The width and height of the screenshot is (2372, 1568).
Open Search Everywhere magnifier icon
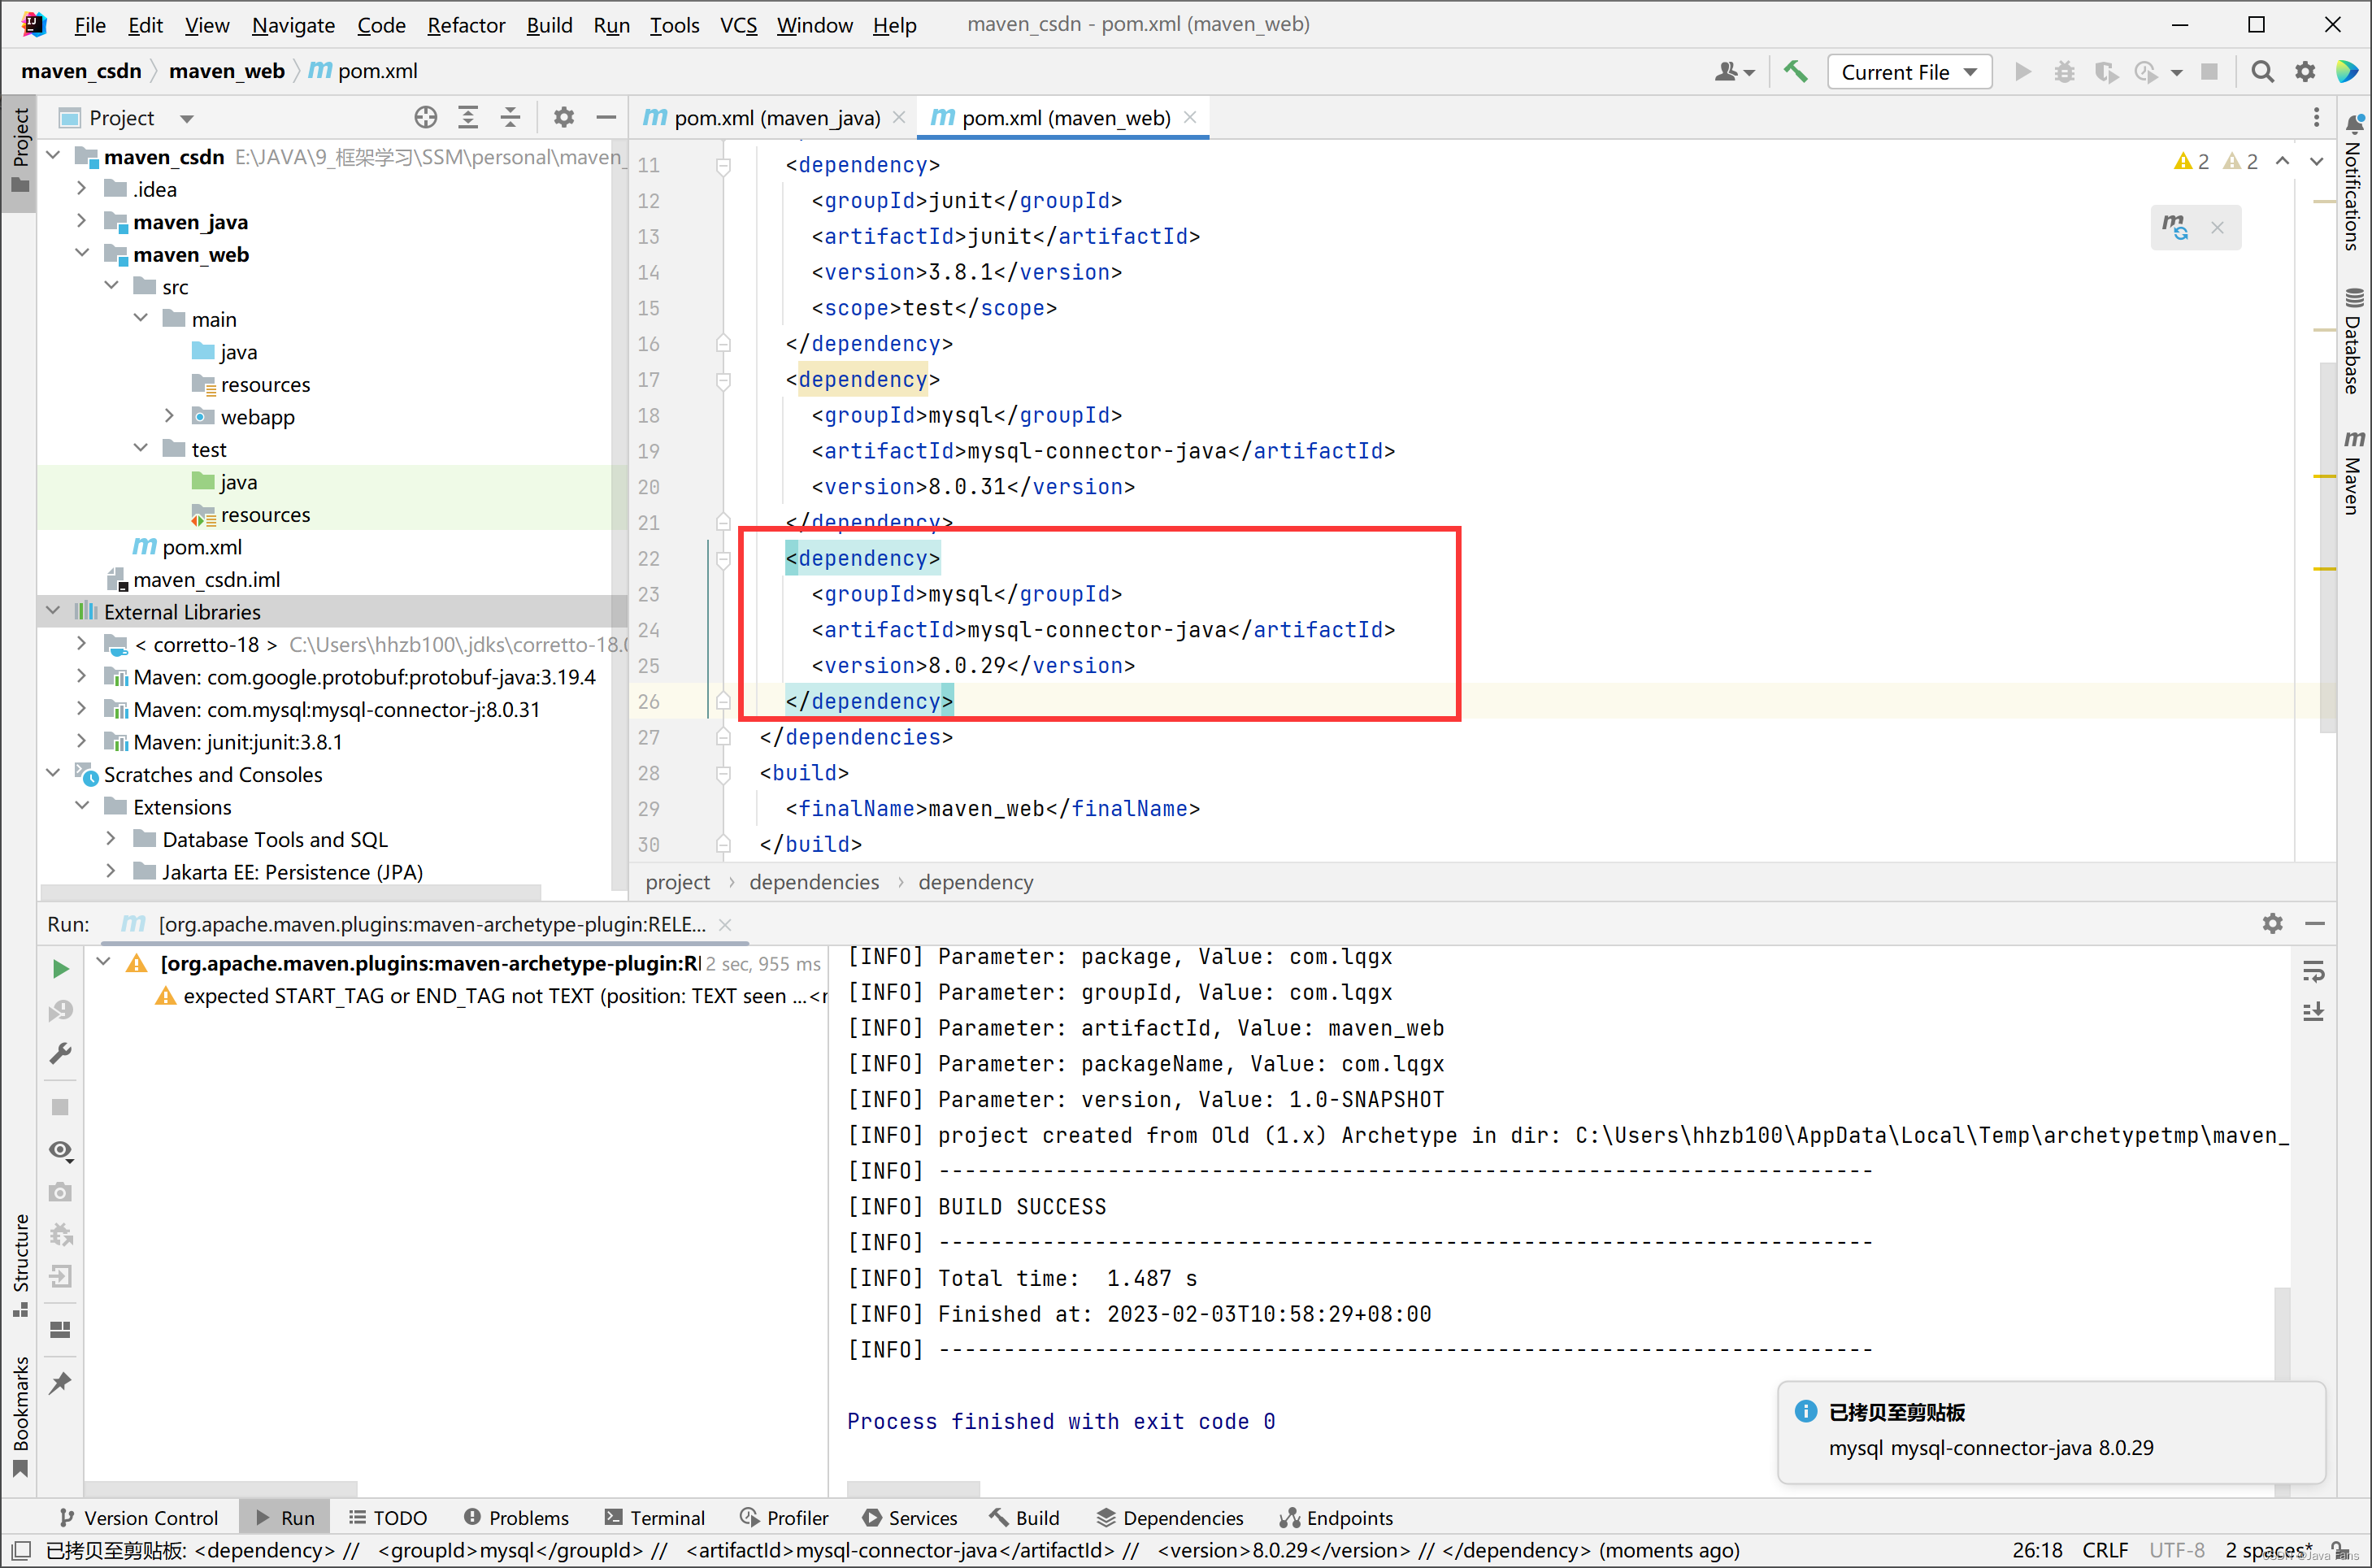click(x=2262, y=71)
